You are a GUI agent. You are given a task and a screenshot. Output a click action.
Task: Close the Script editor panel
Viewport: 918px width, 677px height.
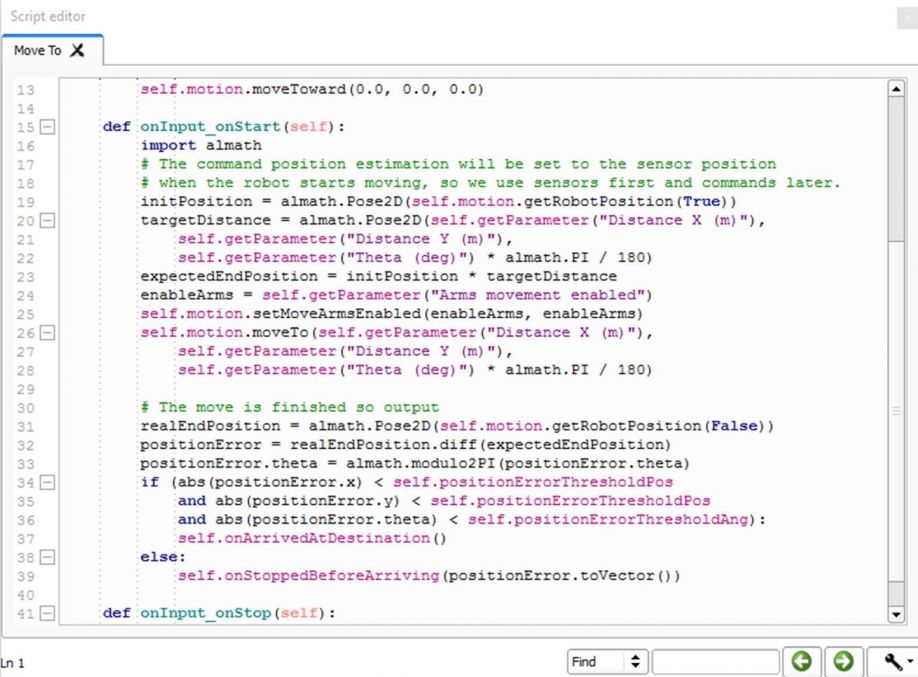pyautogui.click(x=907, y=18)
